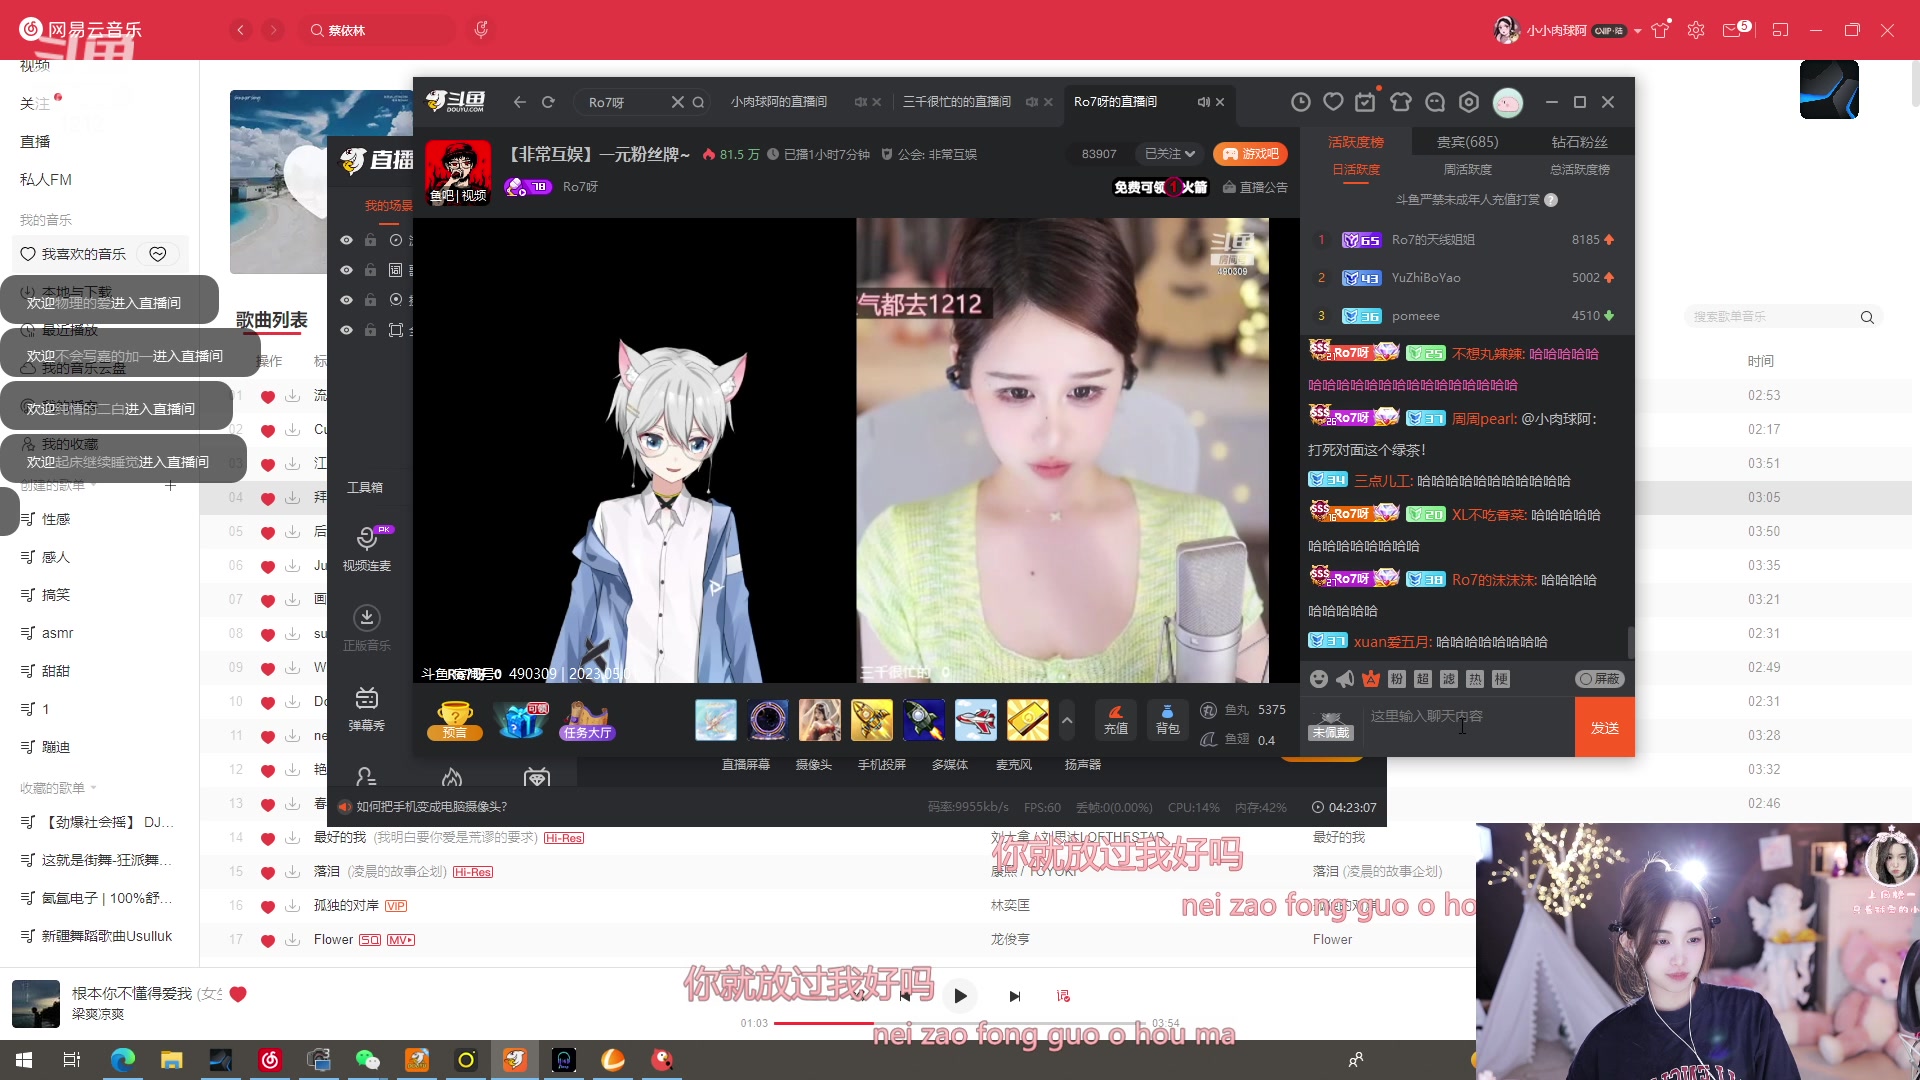Toggle the 屏蔽 block switch in chat
The height and width of the screenshot is (1080, 1920).
[1600, 679]
